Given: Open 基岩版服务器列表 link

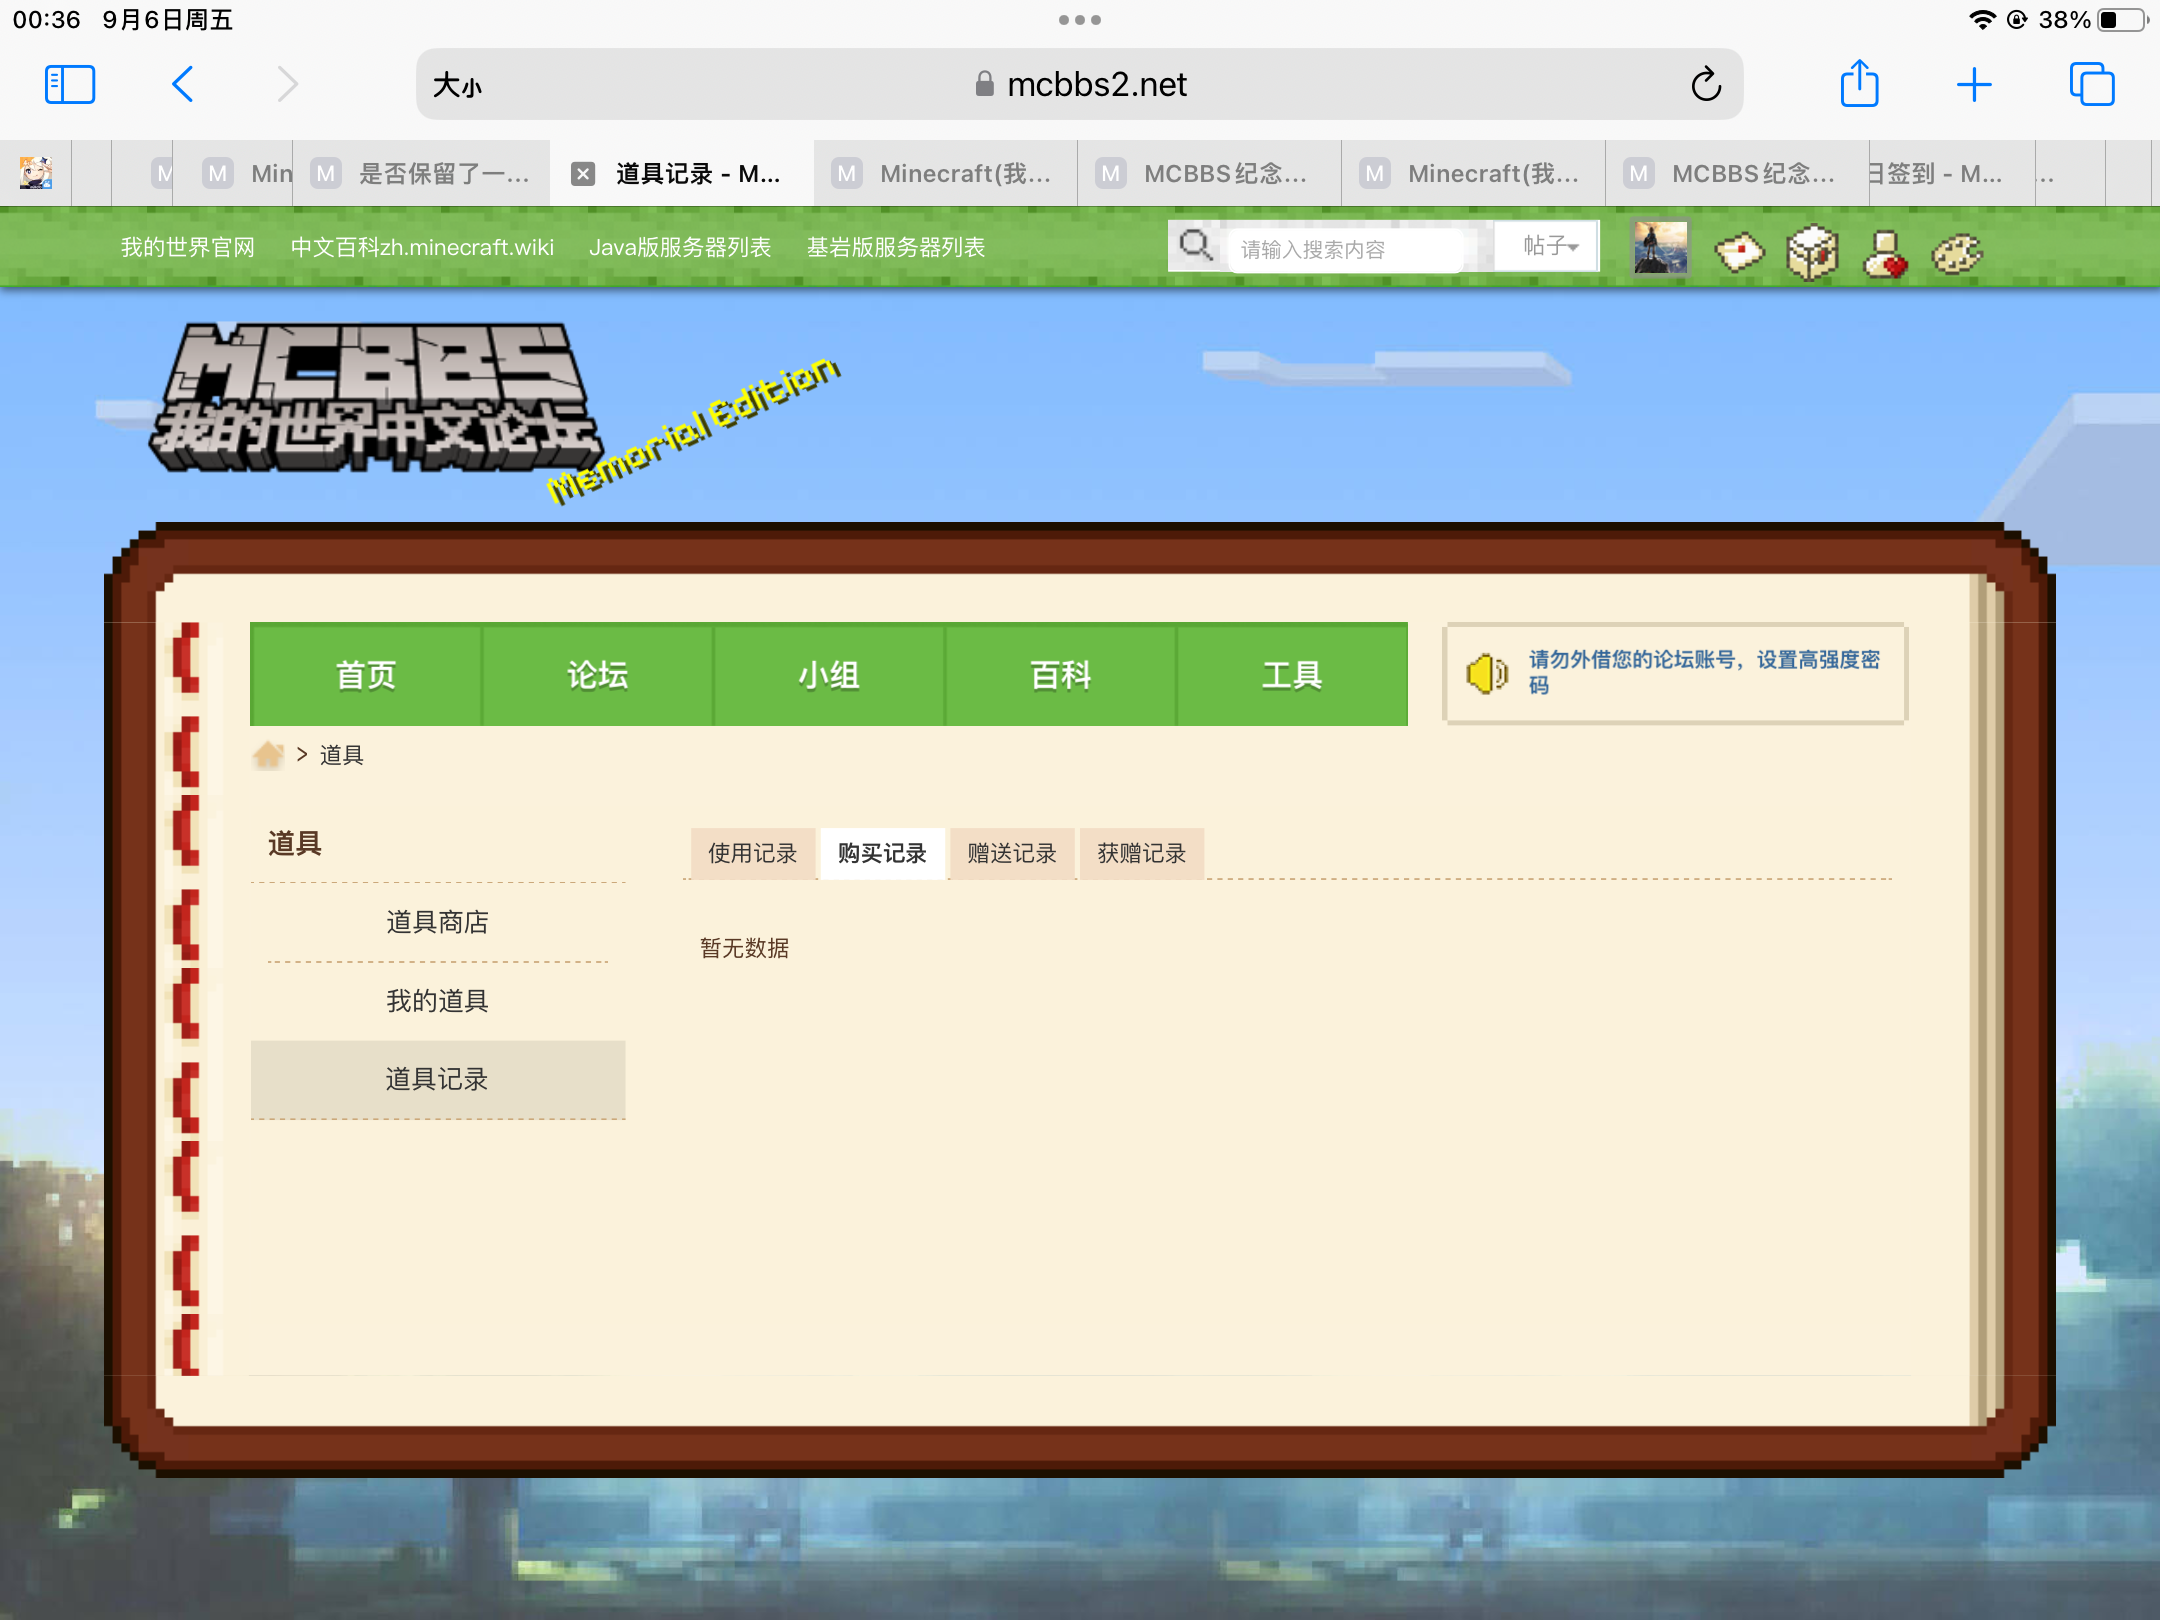Looking at the screenshot, I should point(896,247).
